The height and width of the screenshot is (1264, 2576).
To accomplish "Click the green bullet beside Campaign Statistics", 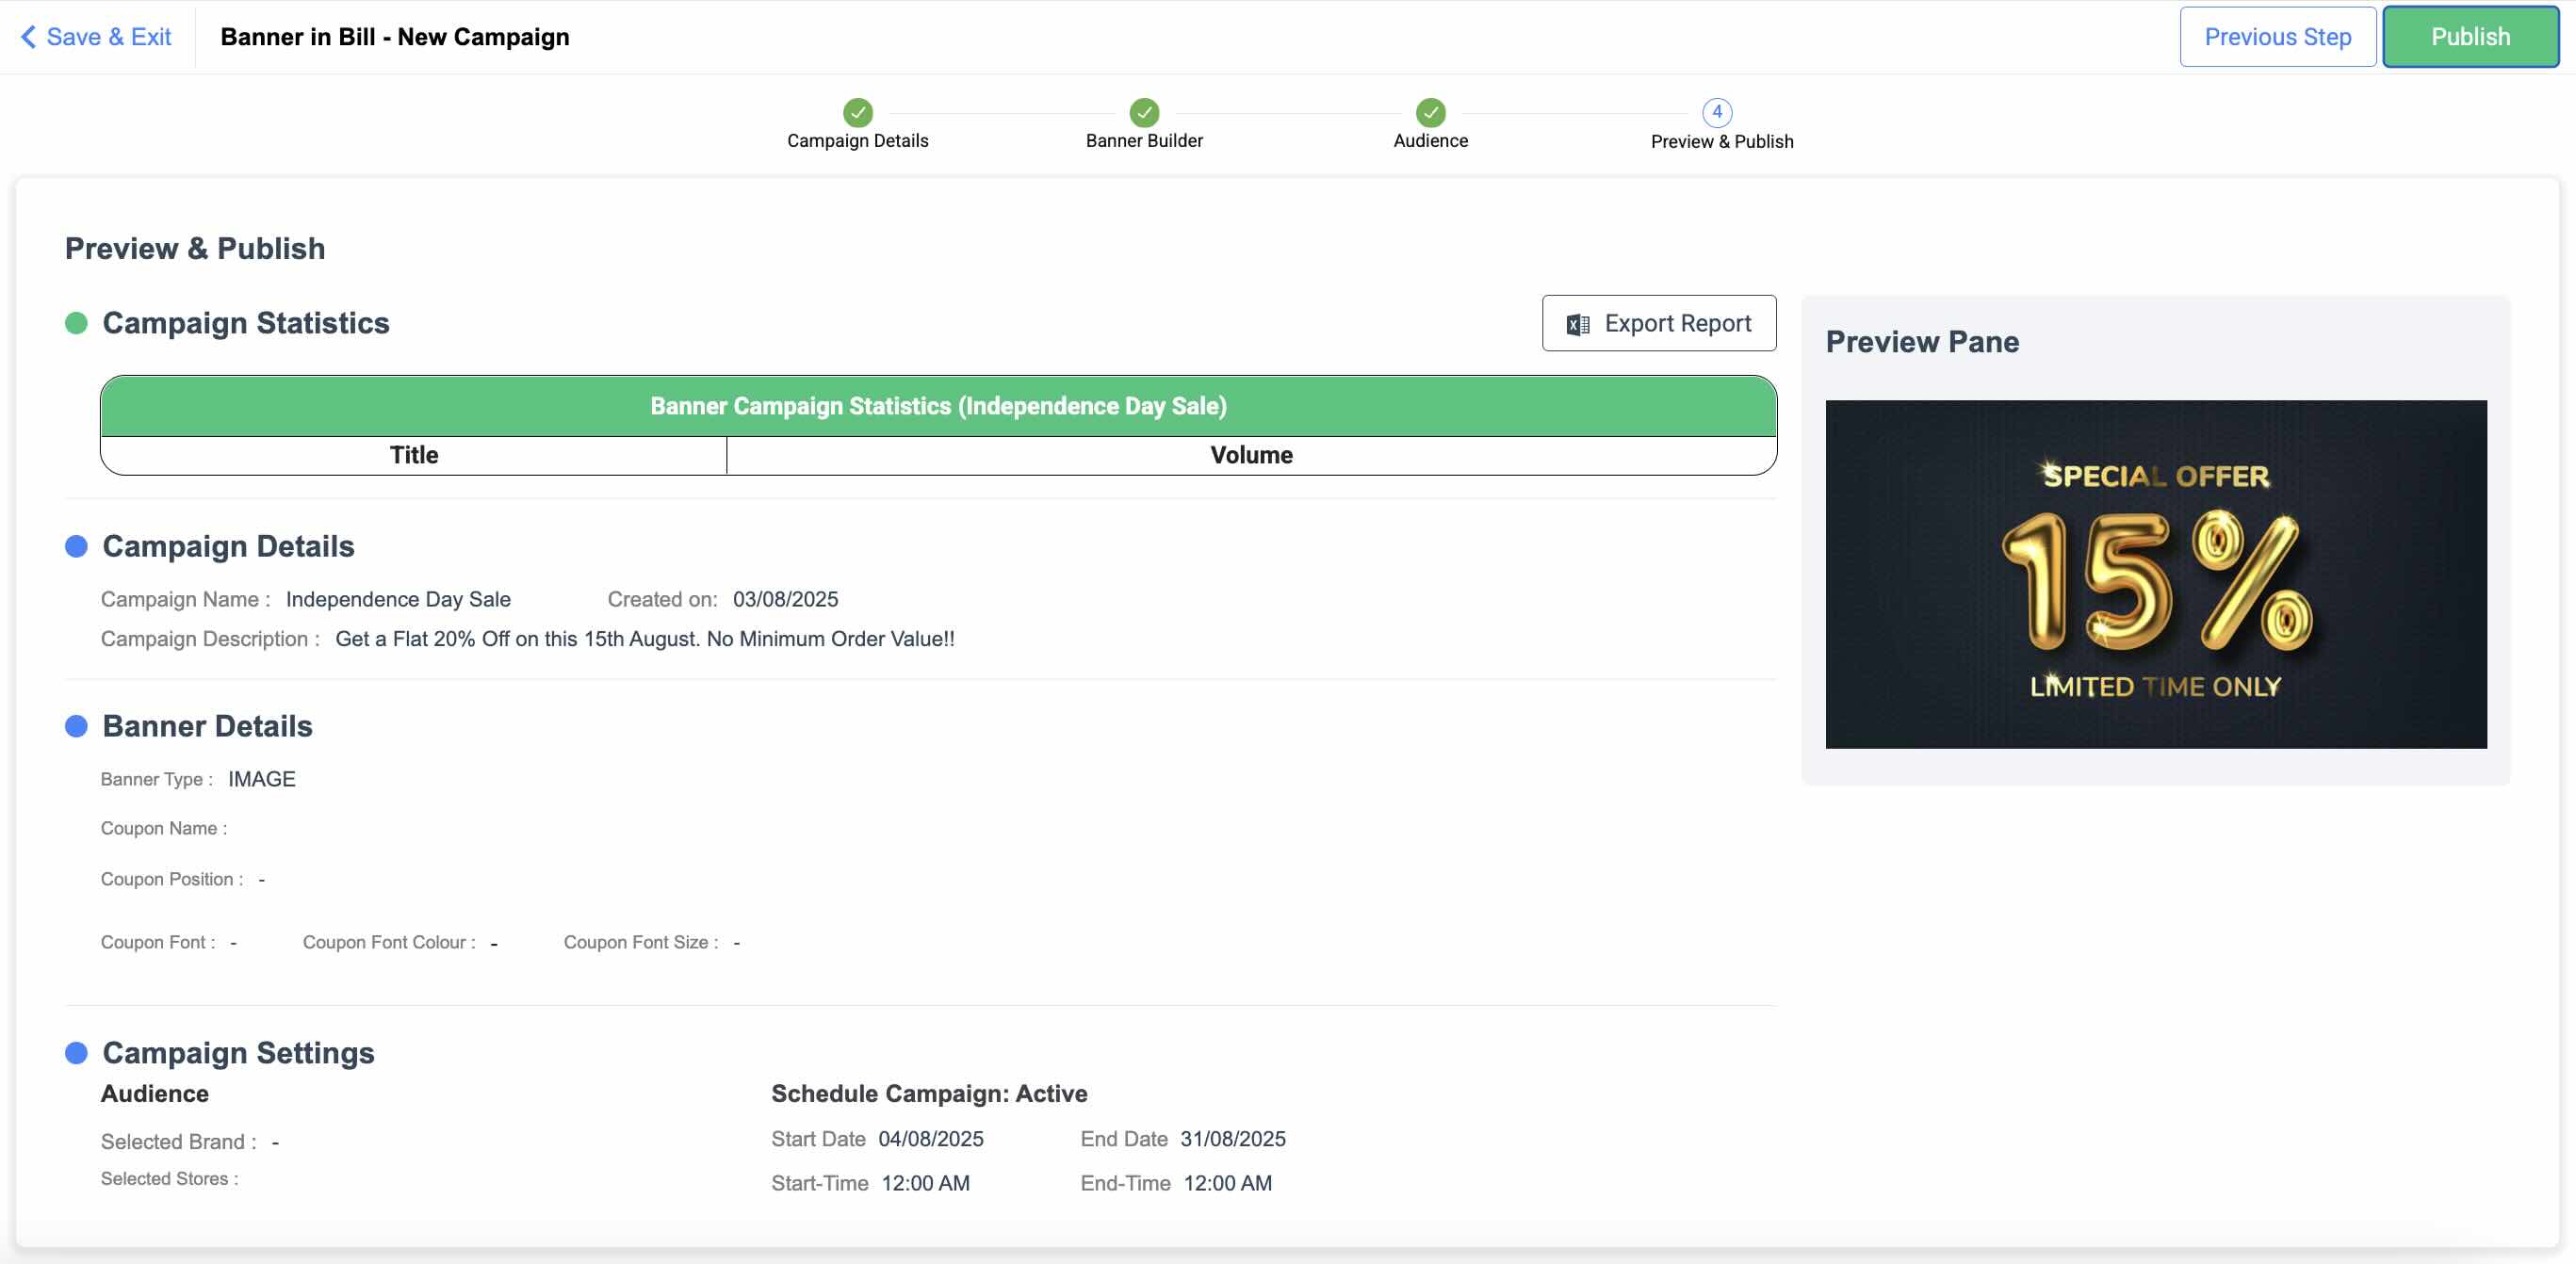I will [77, 322].
